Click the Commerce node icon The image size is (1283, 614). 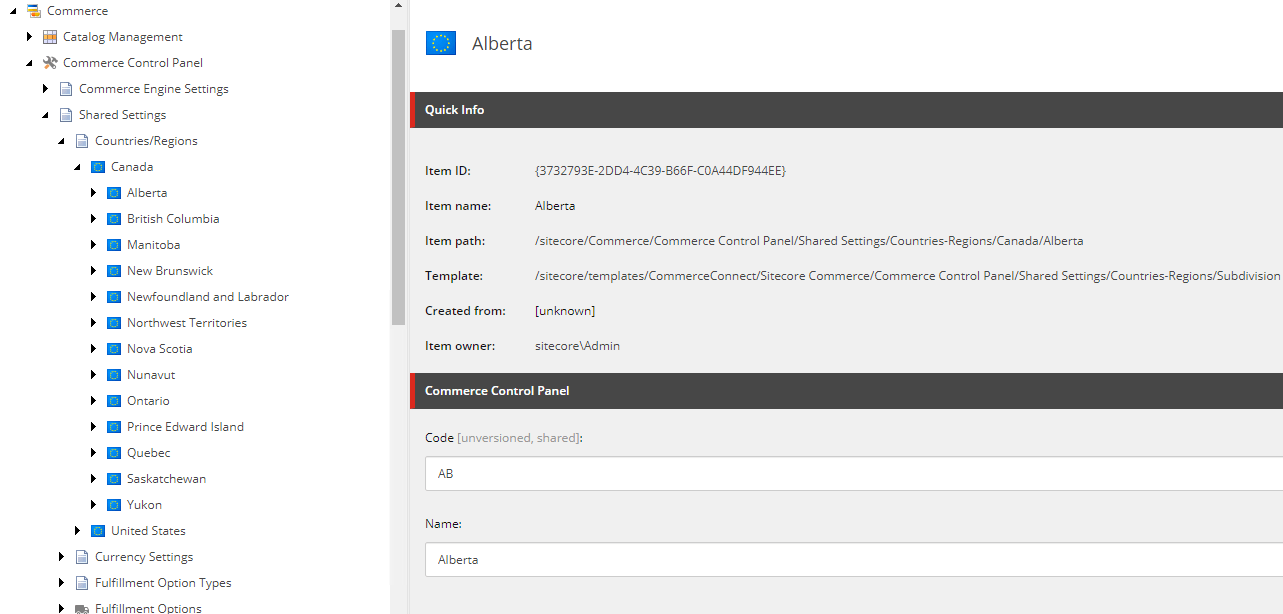[x=33, y=11]
